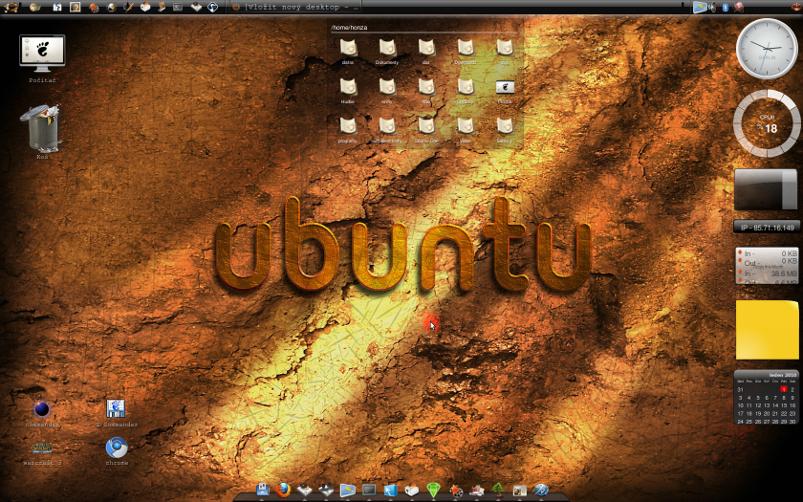803x502 pixels.
Task: Open the programy folder
Action: (348, 126)
